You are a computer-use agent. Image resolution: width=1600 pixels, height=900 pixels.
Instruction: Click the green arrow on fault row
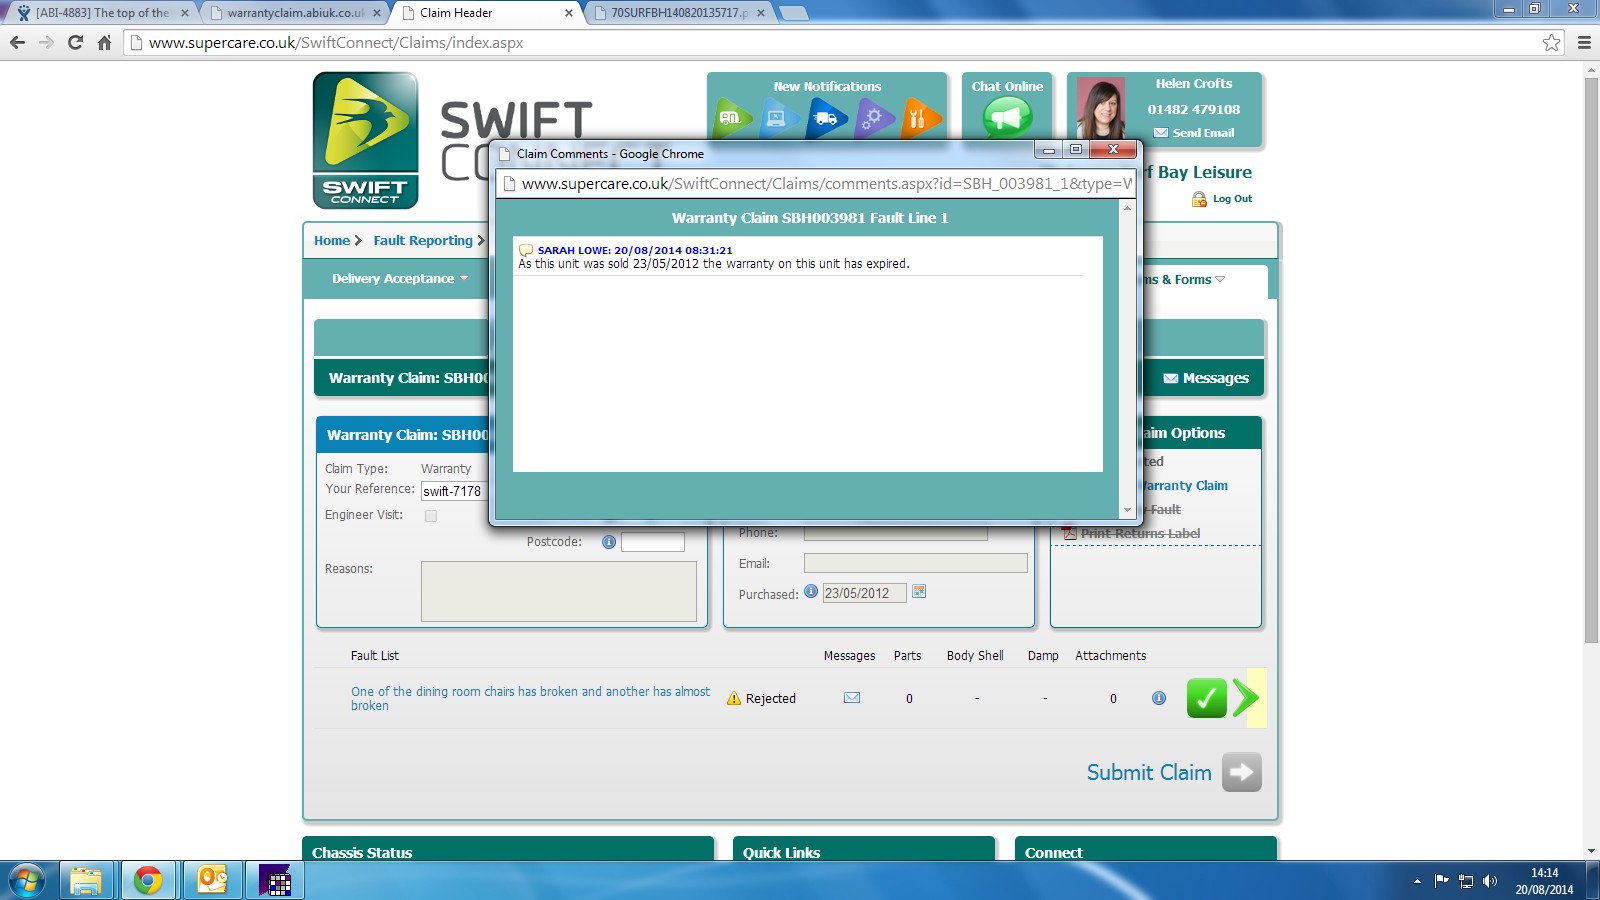[x=1246, y=698]
